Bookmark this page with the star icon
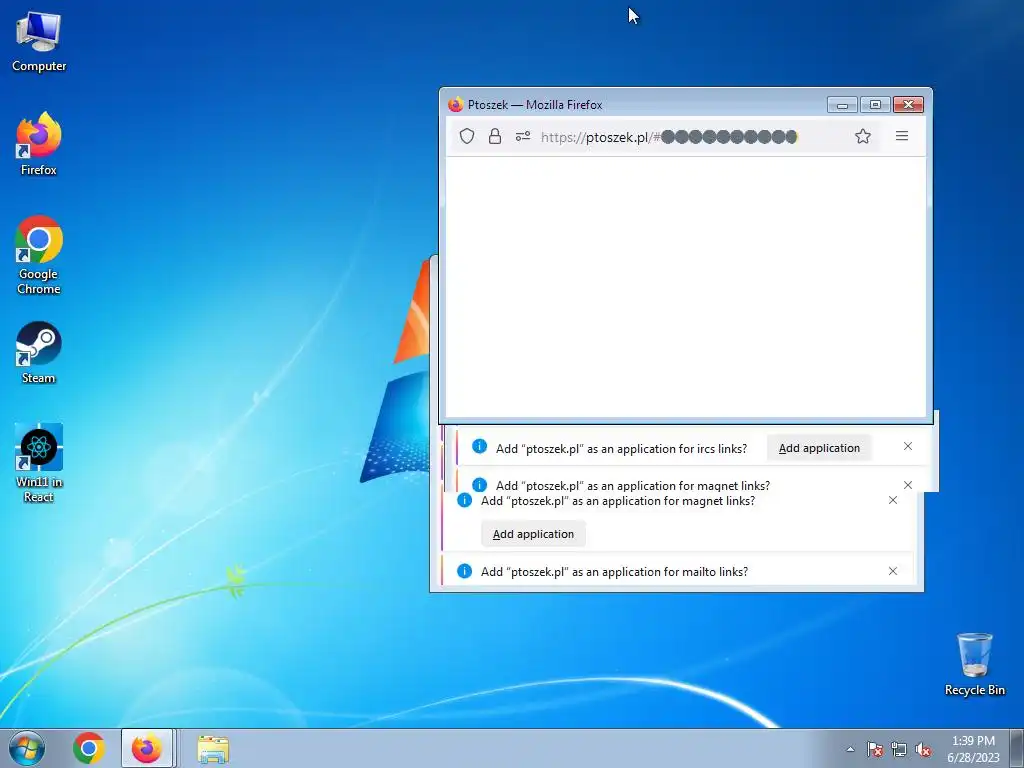1024x768 pixels. 863,136
